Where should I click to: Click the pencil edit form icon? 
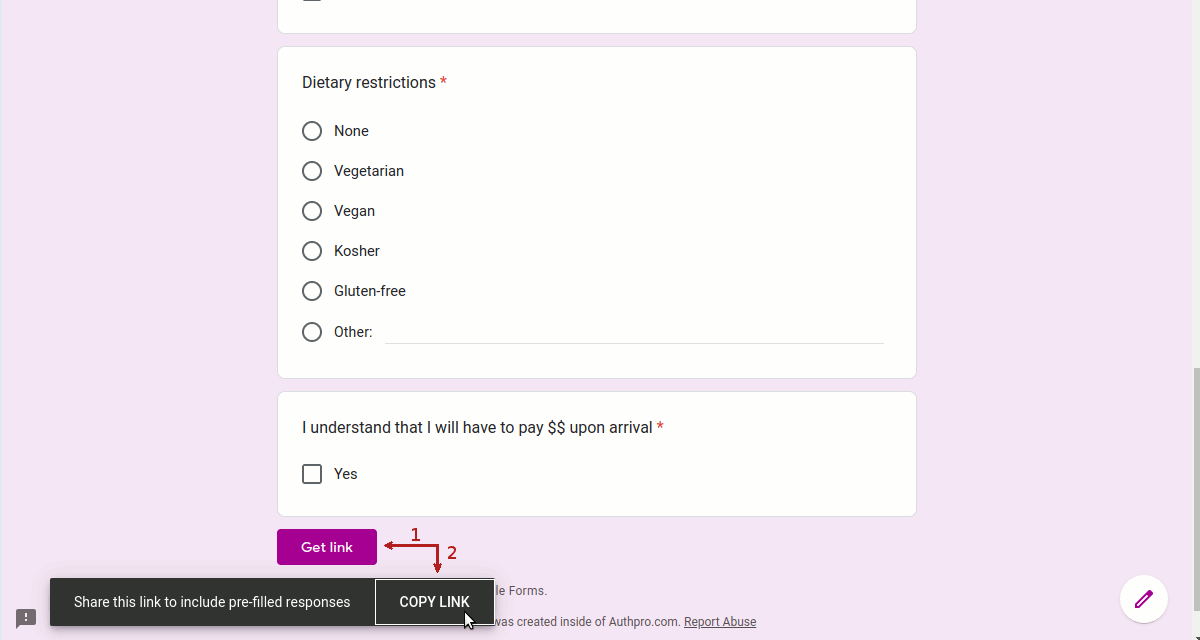coord(1144,599)
